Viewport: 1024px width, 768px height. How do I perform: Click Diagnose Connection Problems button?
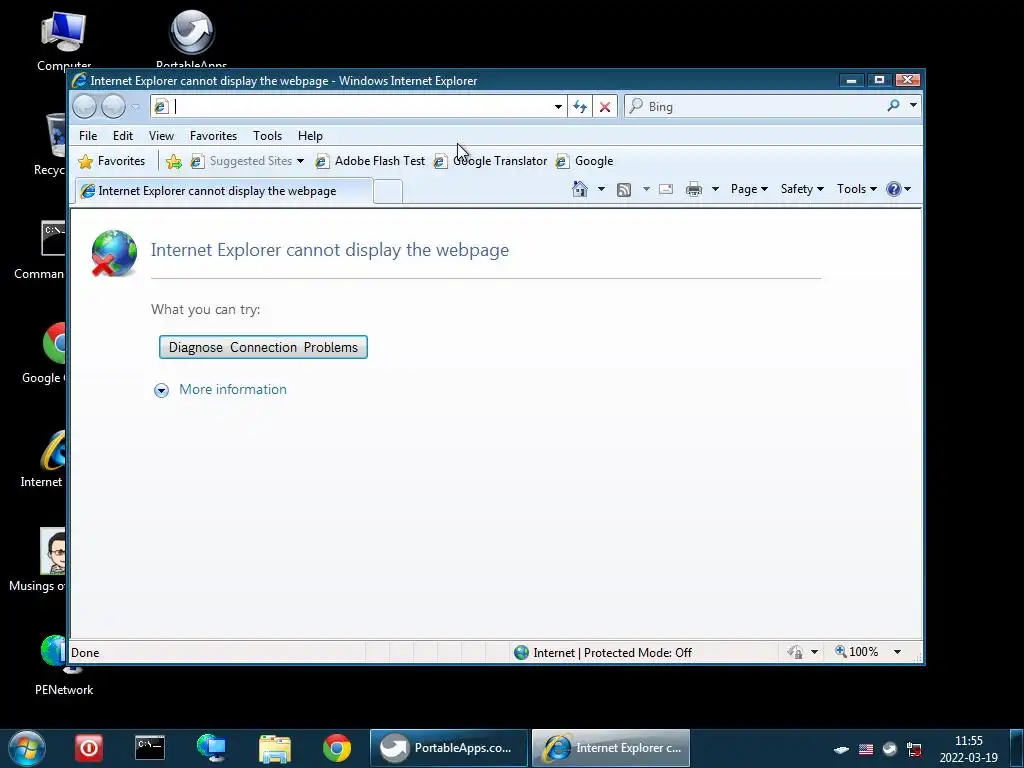(263, 347)
